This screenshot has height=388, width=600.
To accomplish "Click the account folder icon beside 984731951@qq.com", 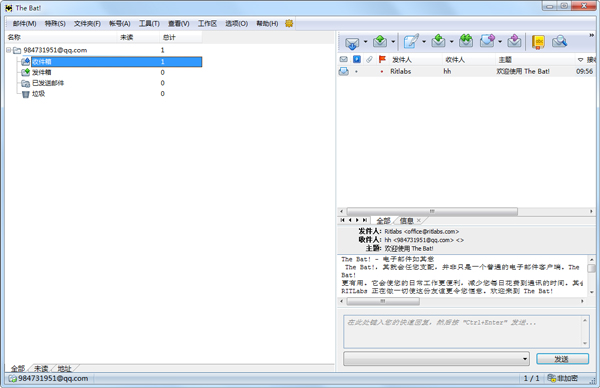I will coord(17,50).
